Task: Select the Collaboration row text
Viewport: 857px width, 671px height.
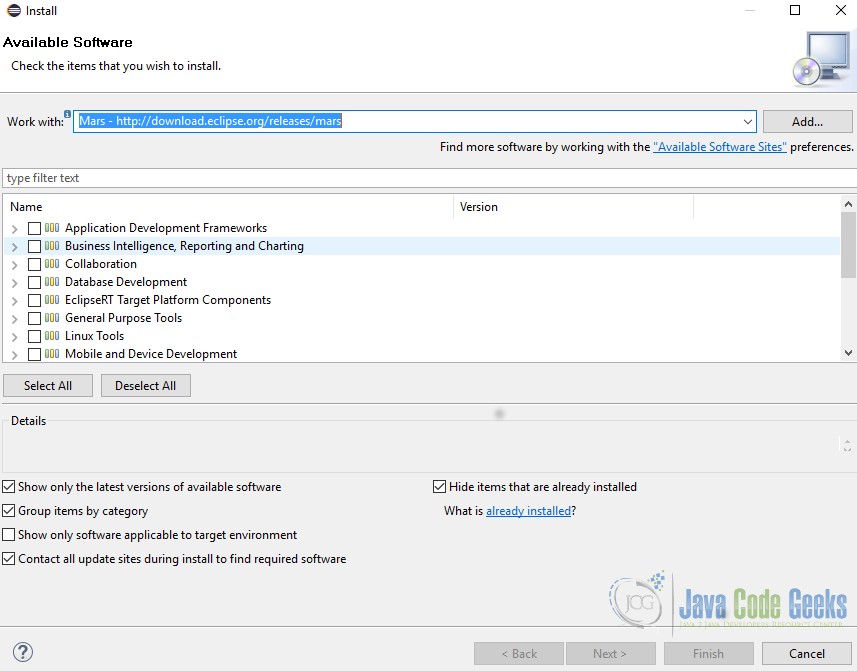Action: point(101,264)
